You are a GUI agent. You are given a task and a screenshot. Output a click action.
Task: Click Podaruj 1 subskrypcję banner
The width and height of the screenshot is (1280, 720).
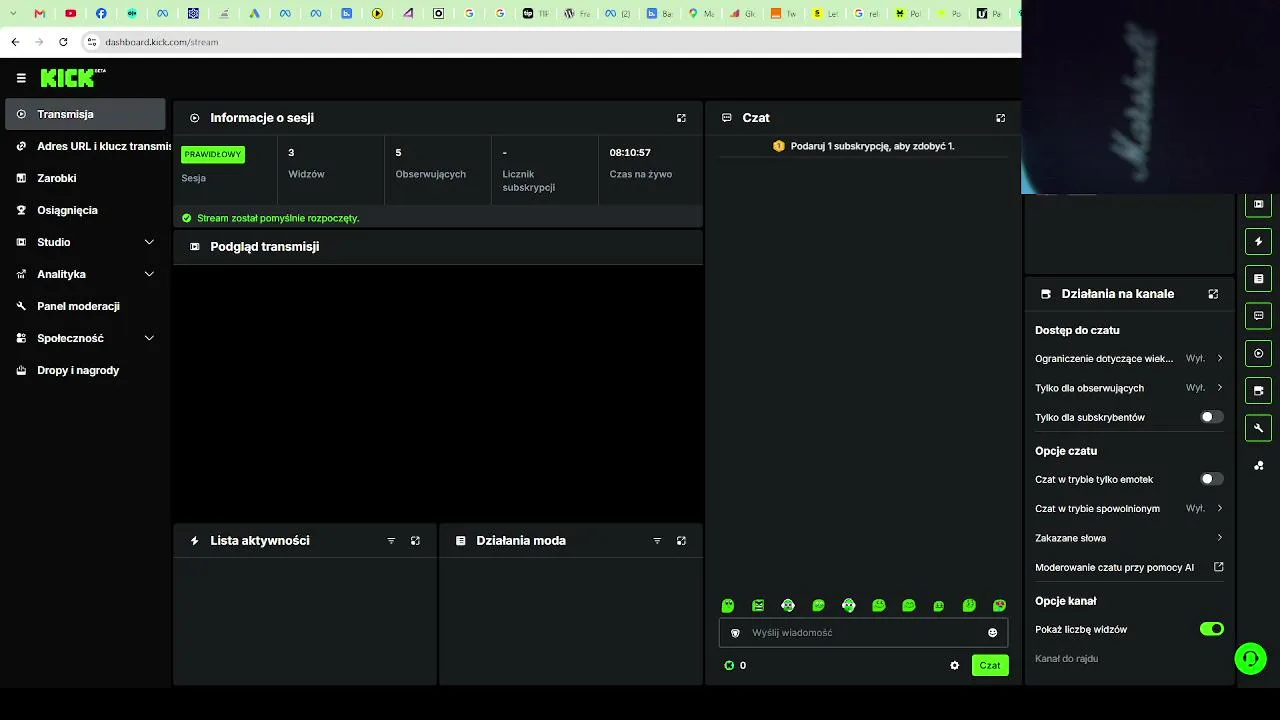pos(863,146)
